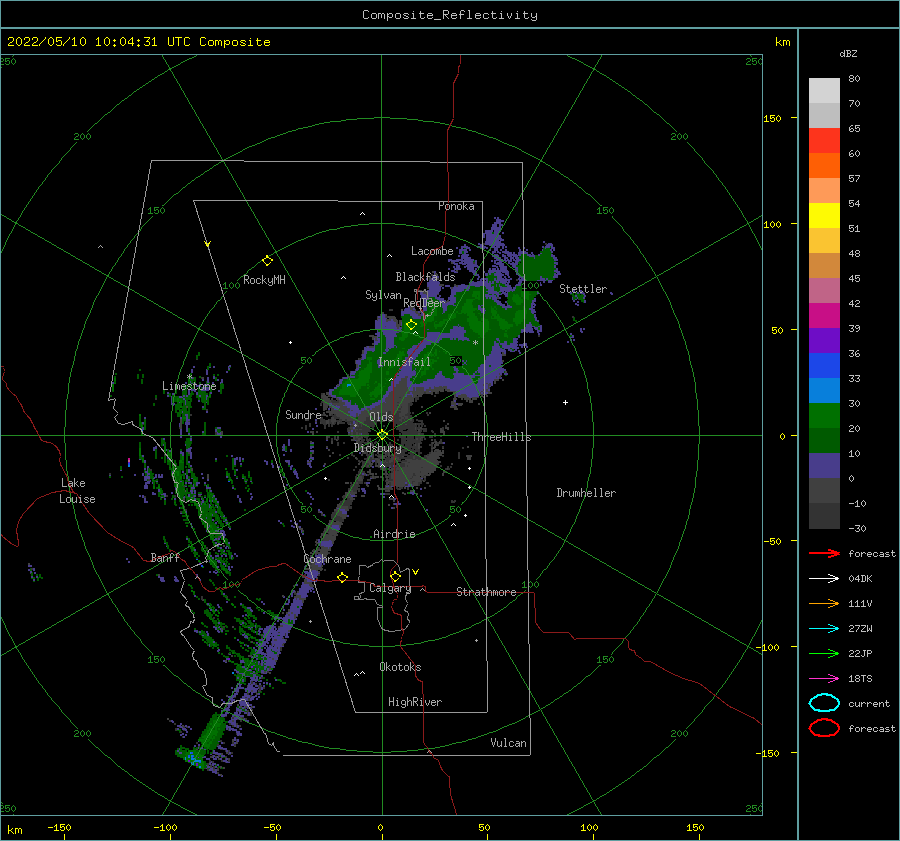
Task: Click the cyan 'current' ellipse legend icon
Action: click(x=824, y=703)
